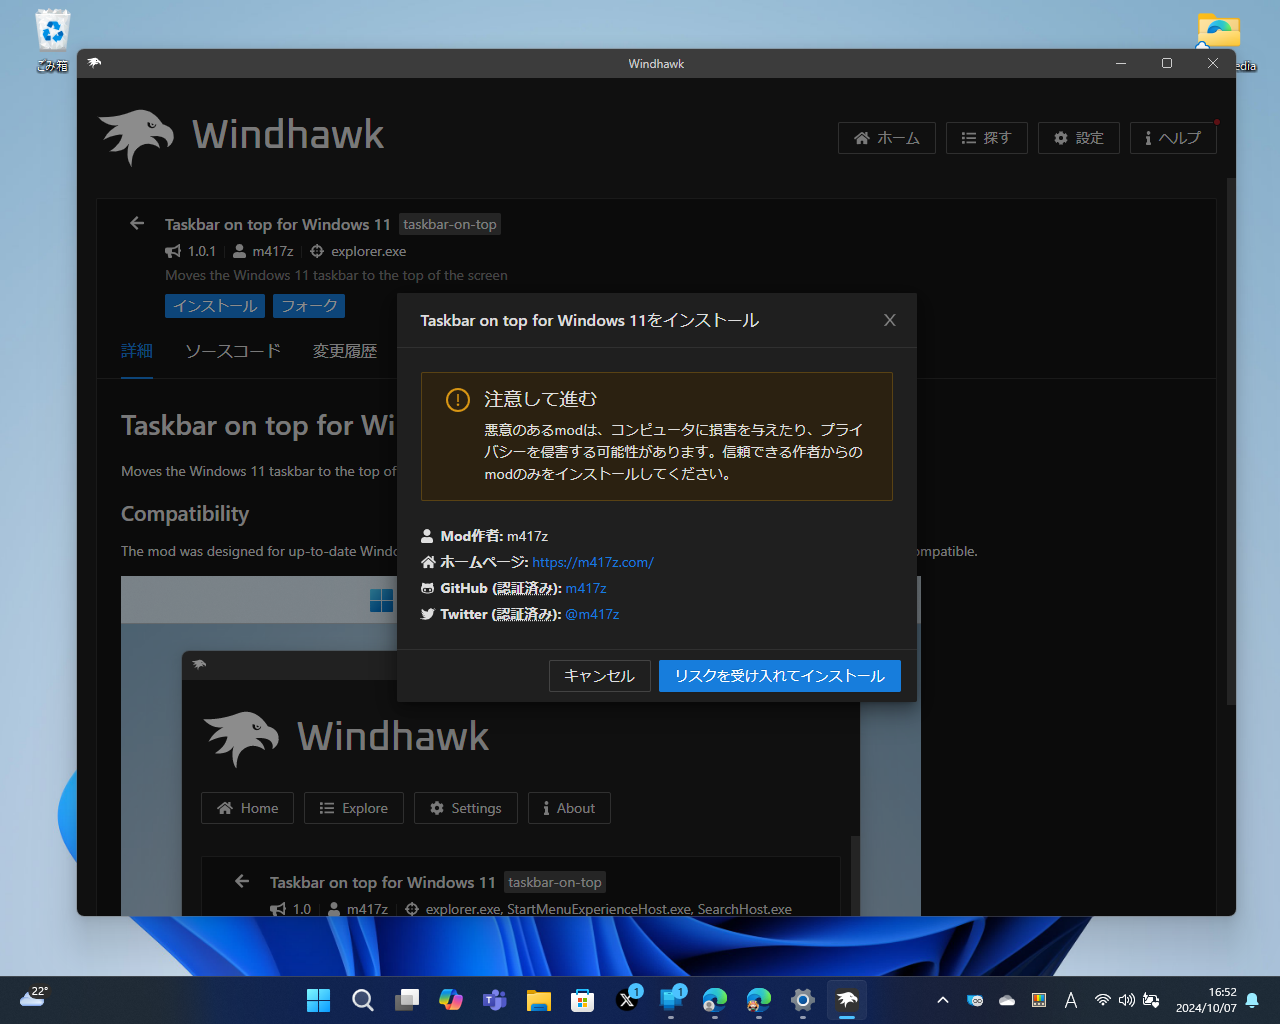Open File Explorer from the taskbar
The width and height of the screenshot is (1280, 1024).
tap(538, 1000)
